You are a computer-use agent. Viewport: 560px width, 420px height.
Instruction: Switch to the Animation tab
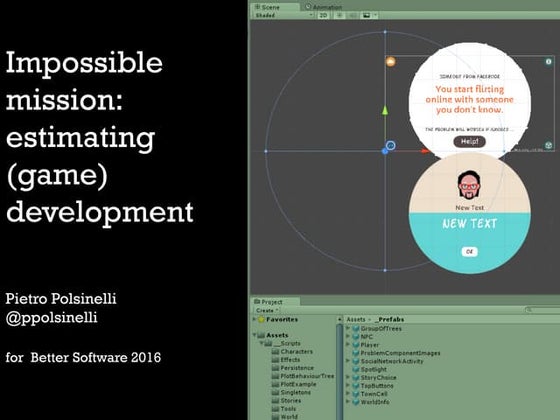(x=324, y=7)
